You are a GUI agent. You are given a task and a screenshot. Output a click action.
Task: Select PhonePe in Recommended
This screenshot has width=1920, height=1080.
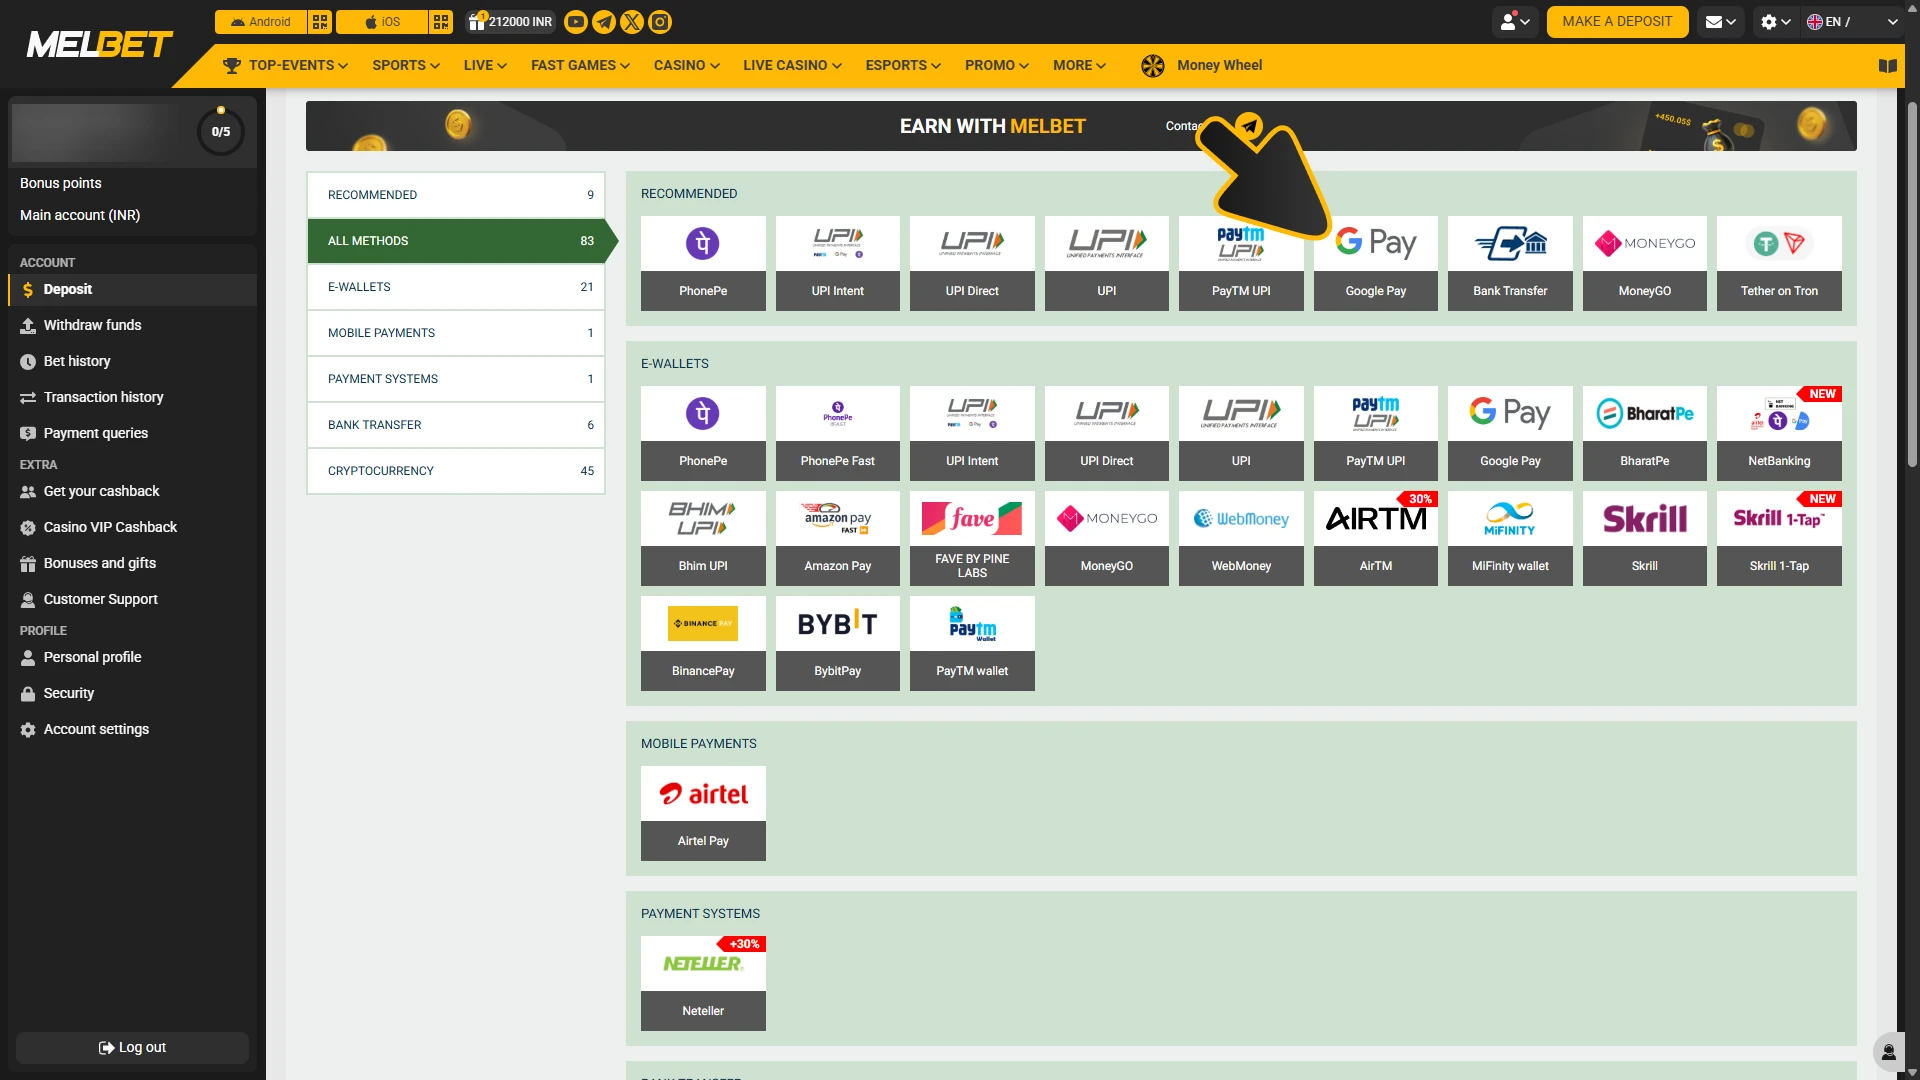pos(703,264)
